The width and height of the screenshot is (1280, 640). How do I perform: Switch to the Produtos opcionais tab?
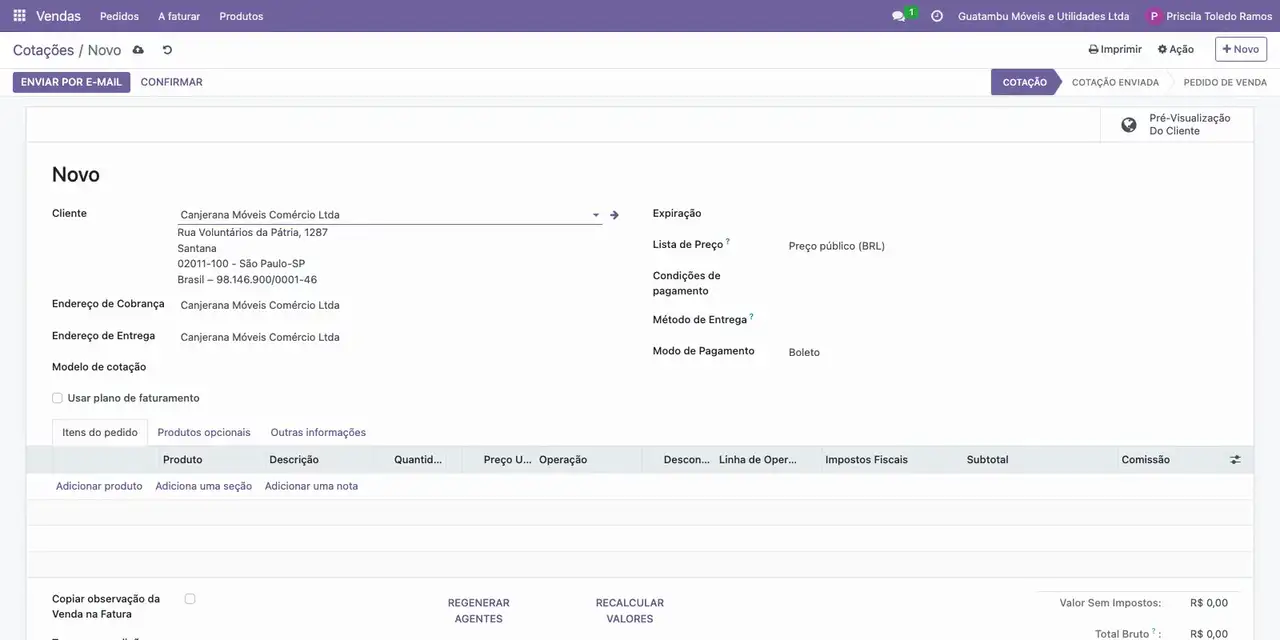[204, 432]
